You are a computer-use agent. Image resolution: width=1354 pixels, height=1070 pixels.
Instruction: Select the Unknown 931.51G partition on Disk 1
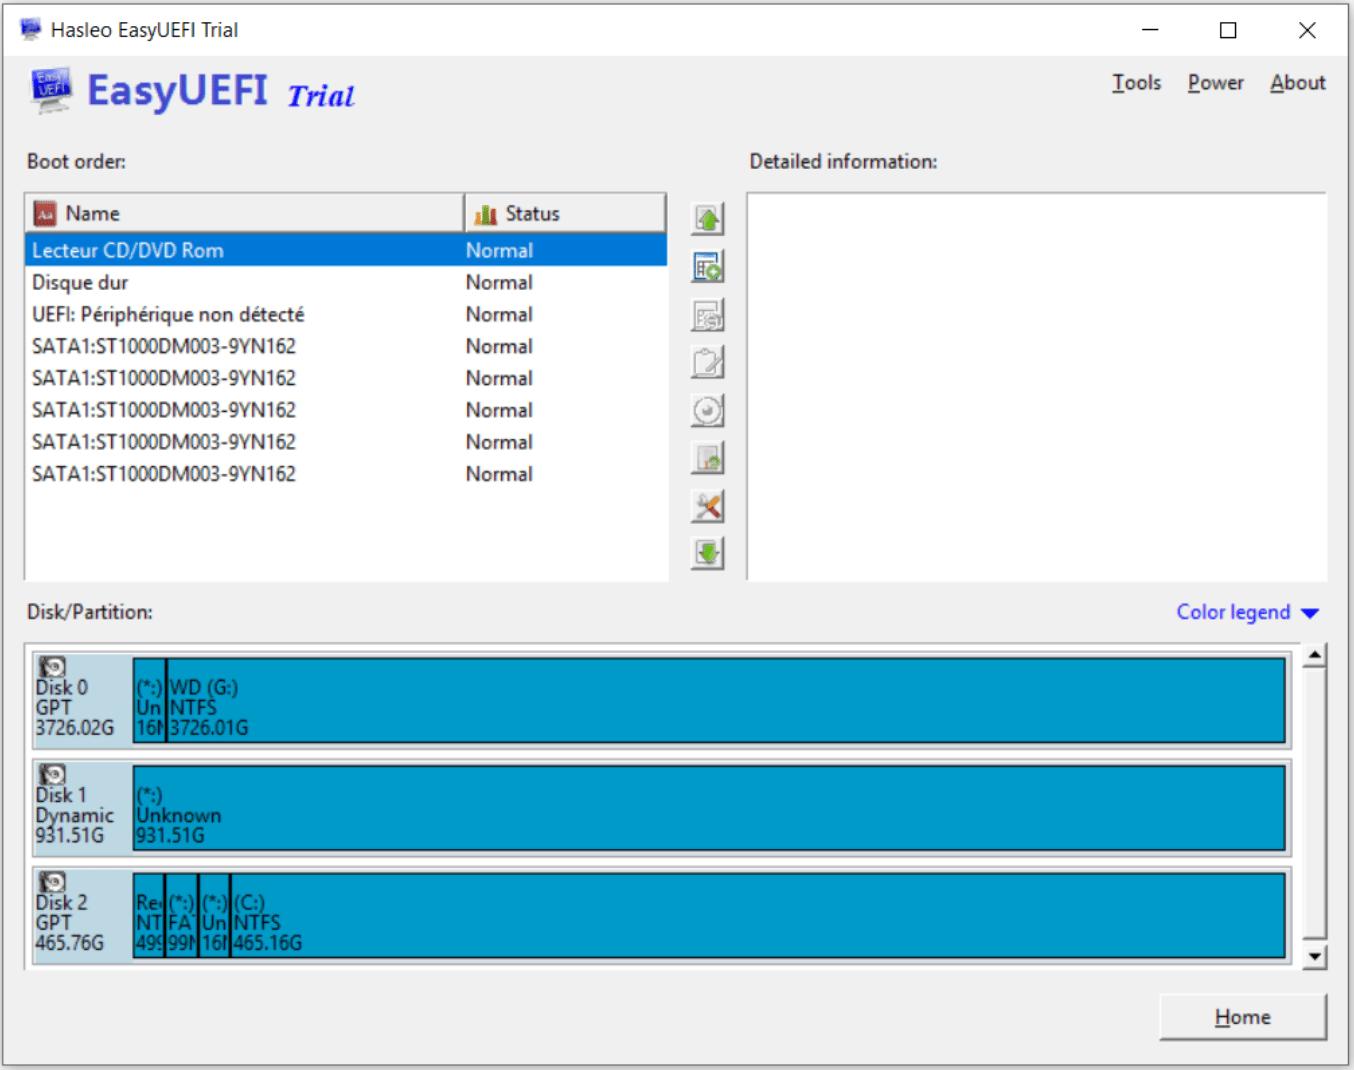pyautogui.click(x=709, y=808)
